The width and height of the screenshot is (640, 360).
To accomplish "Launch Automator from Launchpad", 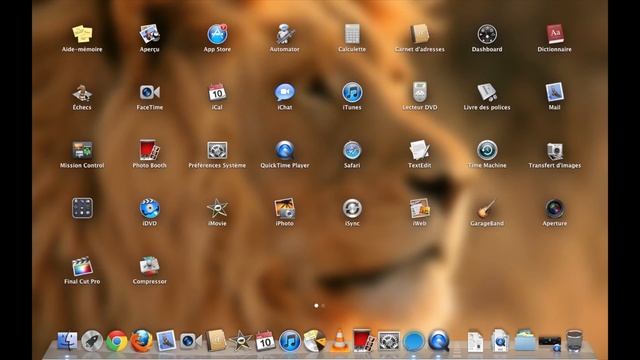I will 284,34.
